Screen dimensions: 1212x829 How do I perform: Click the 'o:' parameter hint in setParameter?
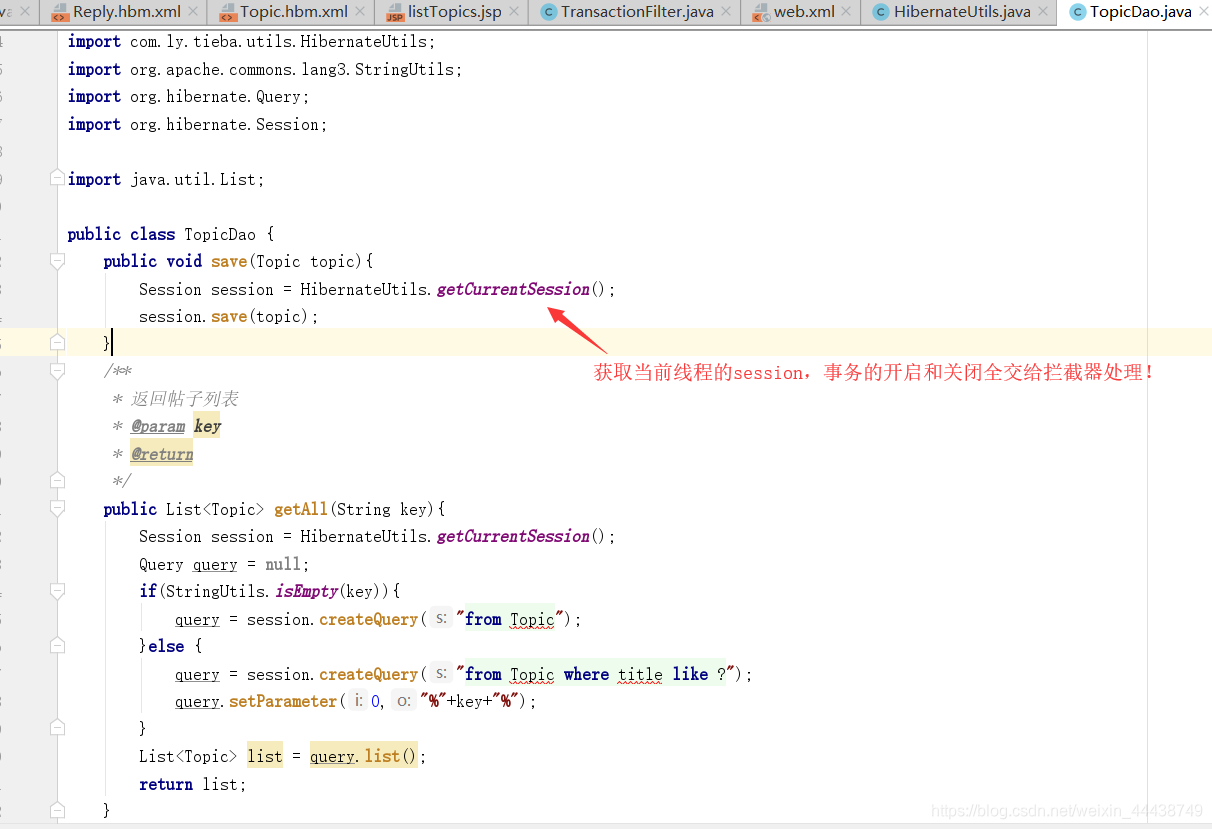(x=403, y=701)
